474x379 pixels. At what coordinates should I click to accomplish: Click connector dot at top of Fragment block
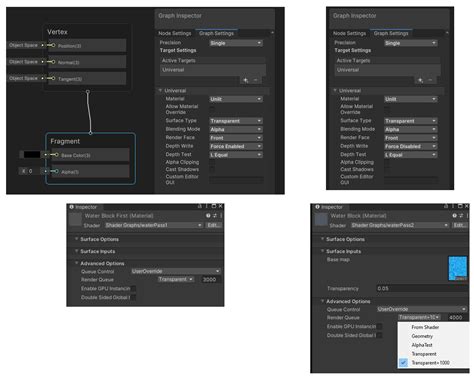(90, 133)
